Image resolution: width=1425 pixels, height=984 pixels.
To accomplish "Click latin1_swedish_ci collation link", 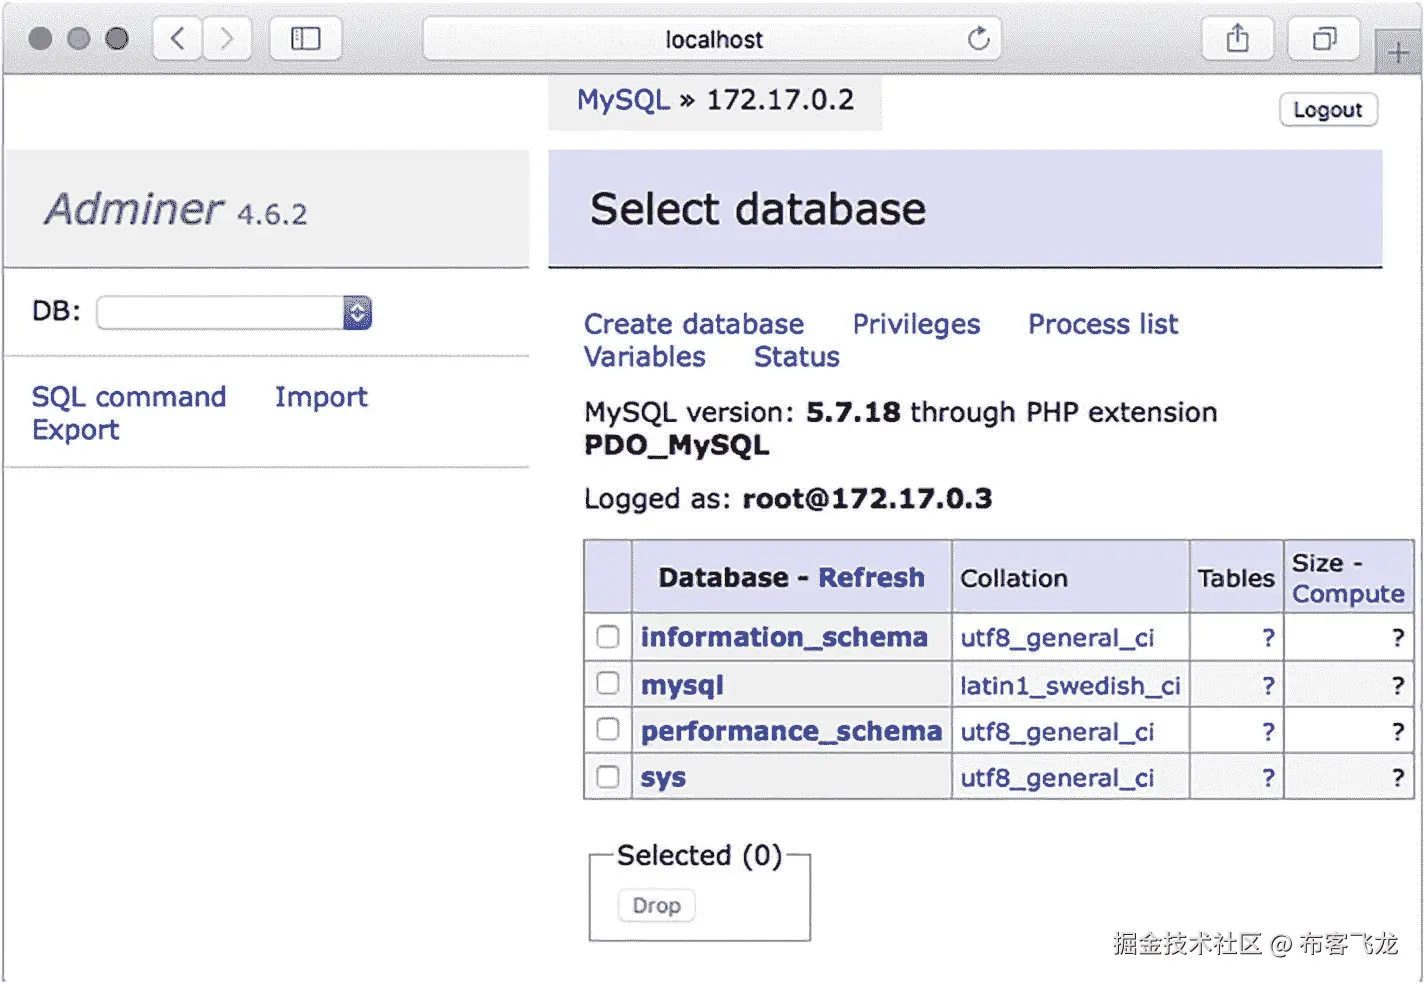I will pos(1070,685).
